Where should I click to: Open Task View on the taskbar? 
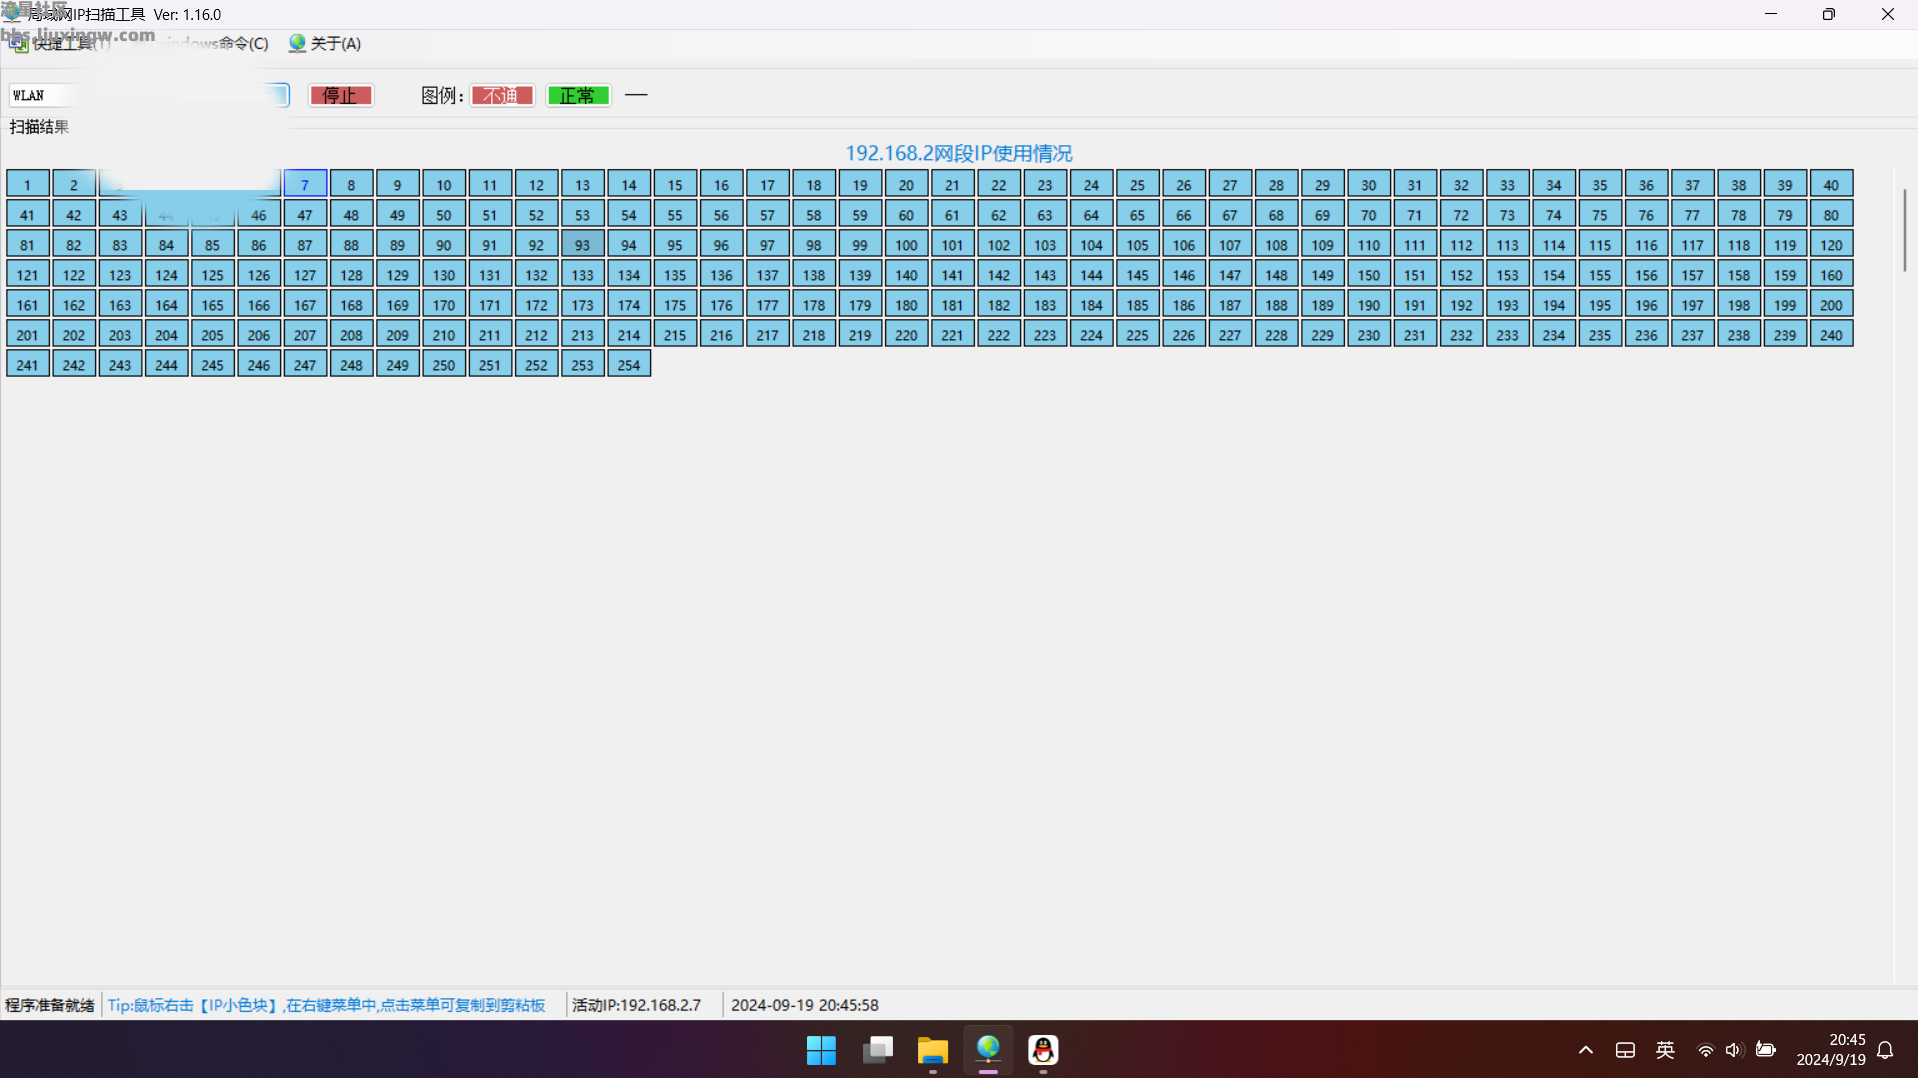click(x=878, y=1050)
